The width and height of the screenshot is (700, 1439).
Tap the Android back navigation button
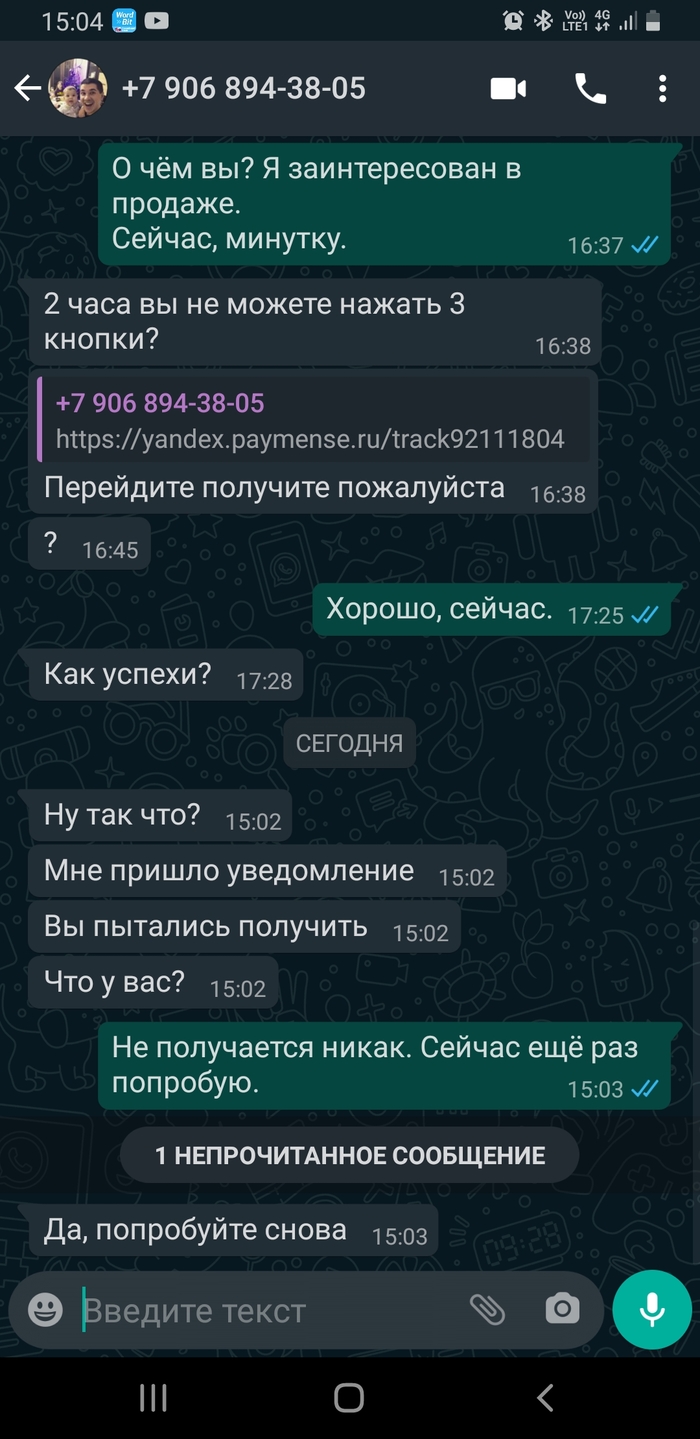(x=545, y=1397)
